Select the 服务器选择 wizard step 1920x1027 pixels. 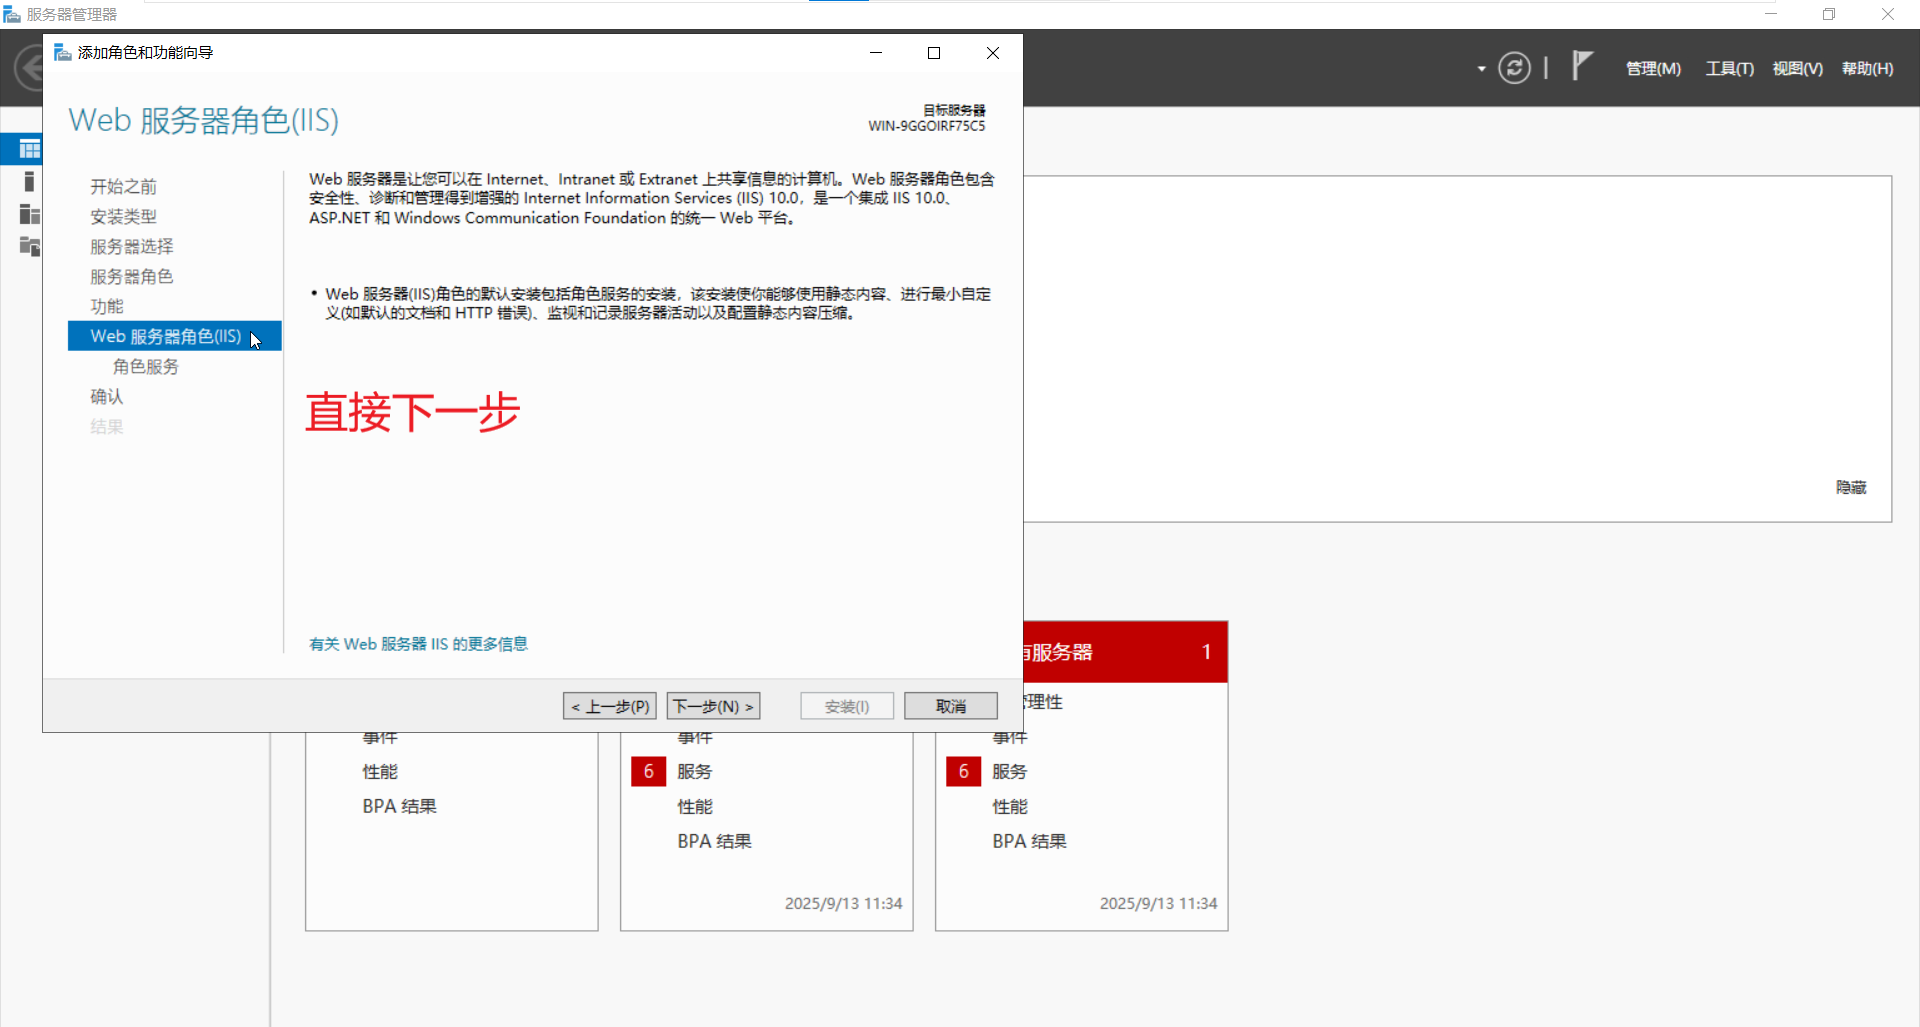tap(131, 246)
